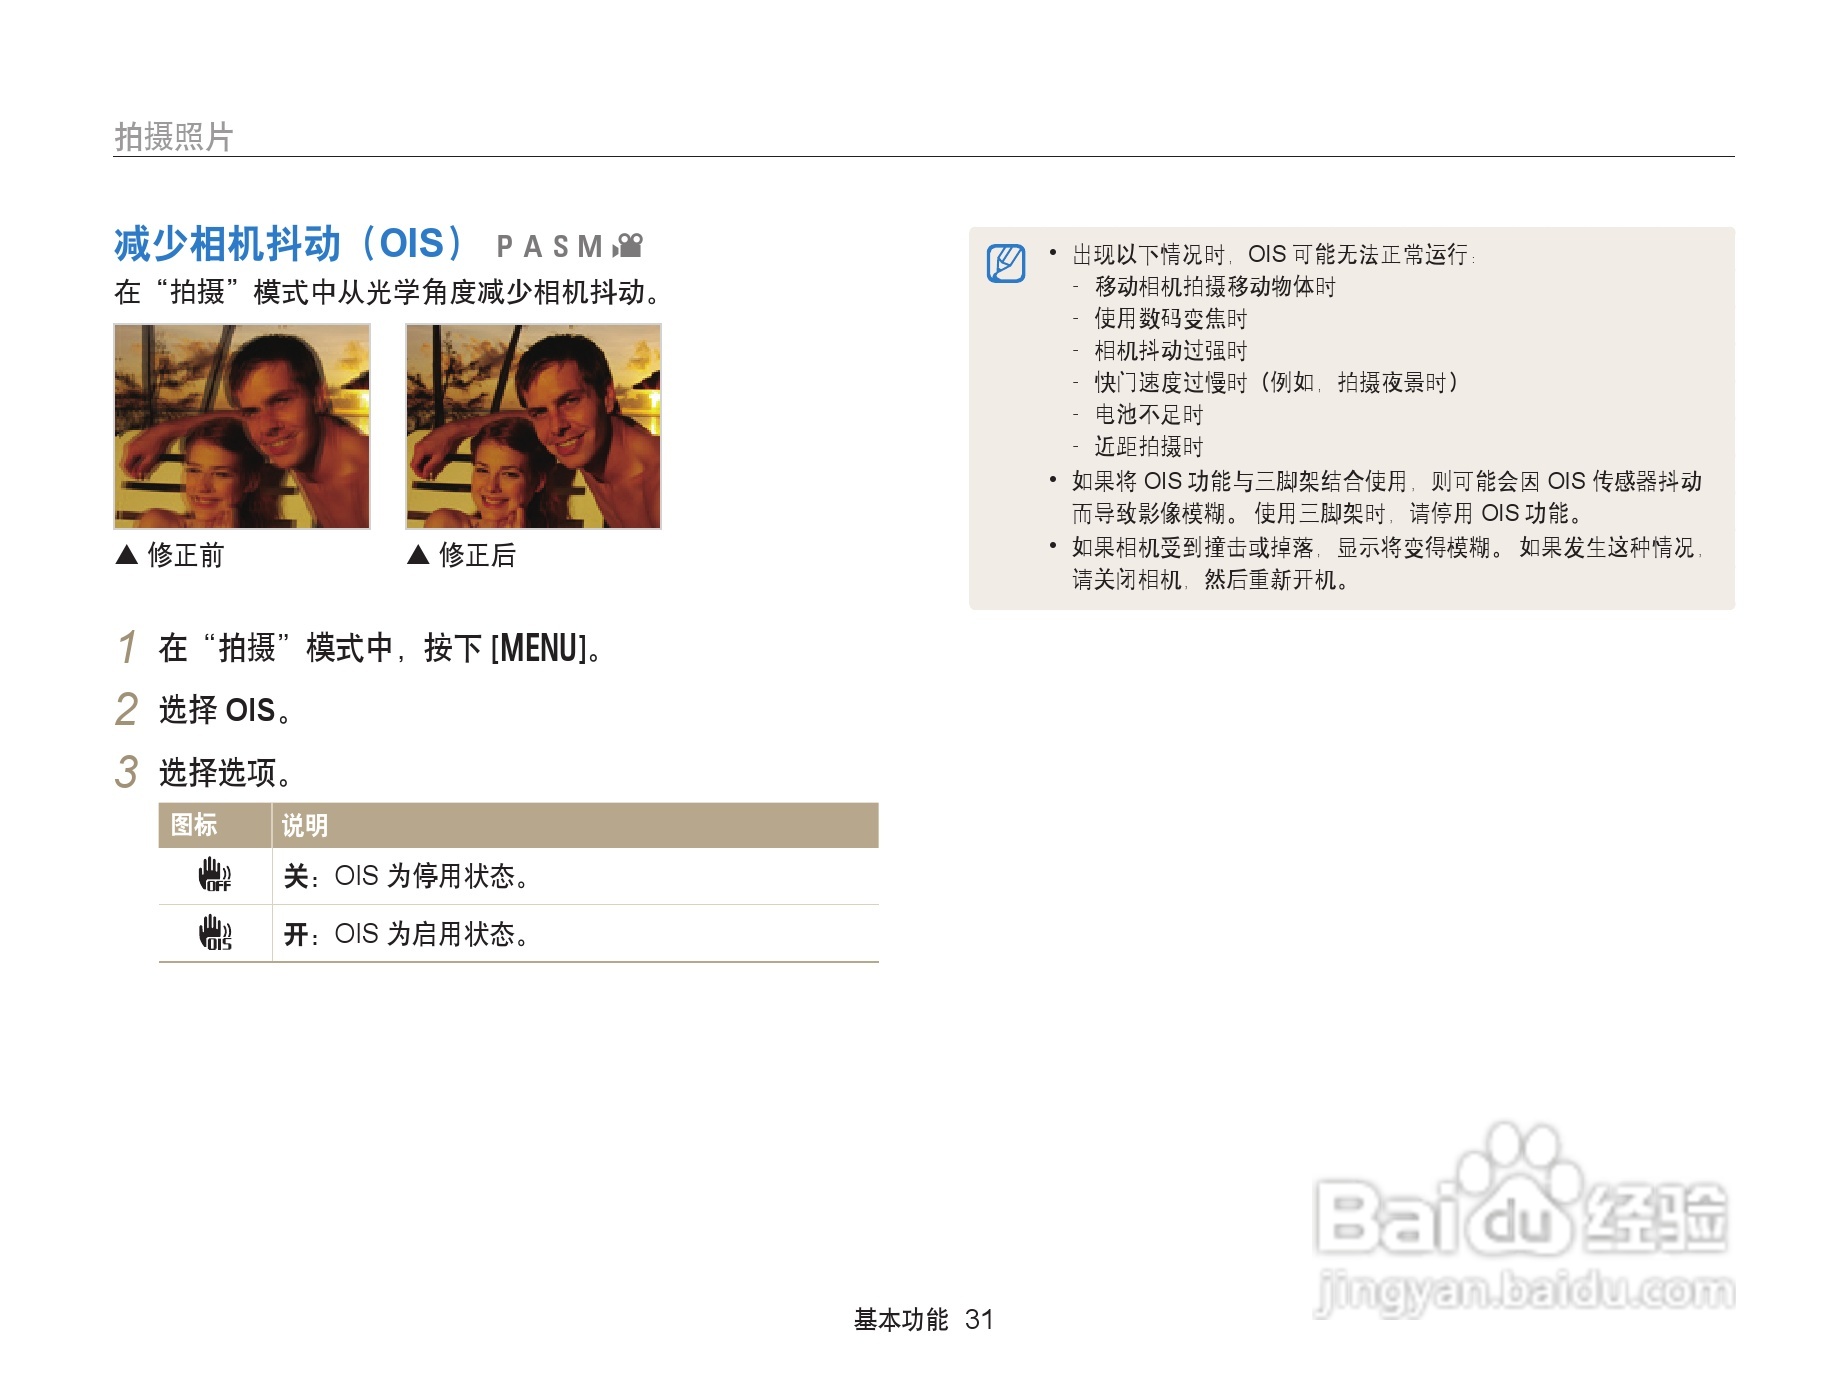Screen dimensions: 1848x1395
Task: Click the note line starting 如果相机受到撞击或掉落
Action: 1387,548
